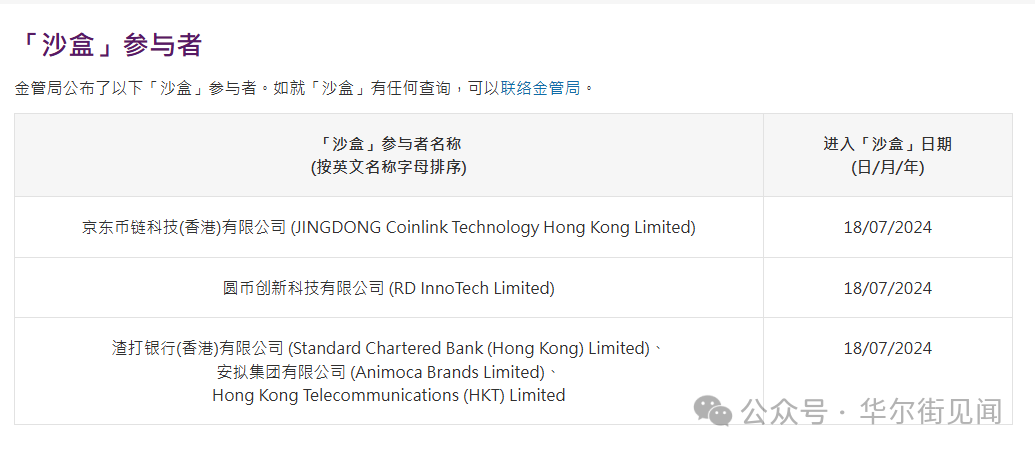Click the 「沙盒」参与者 page heading
The width and height of the screenshot is (1035, 453).
point(110,45)
